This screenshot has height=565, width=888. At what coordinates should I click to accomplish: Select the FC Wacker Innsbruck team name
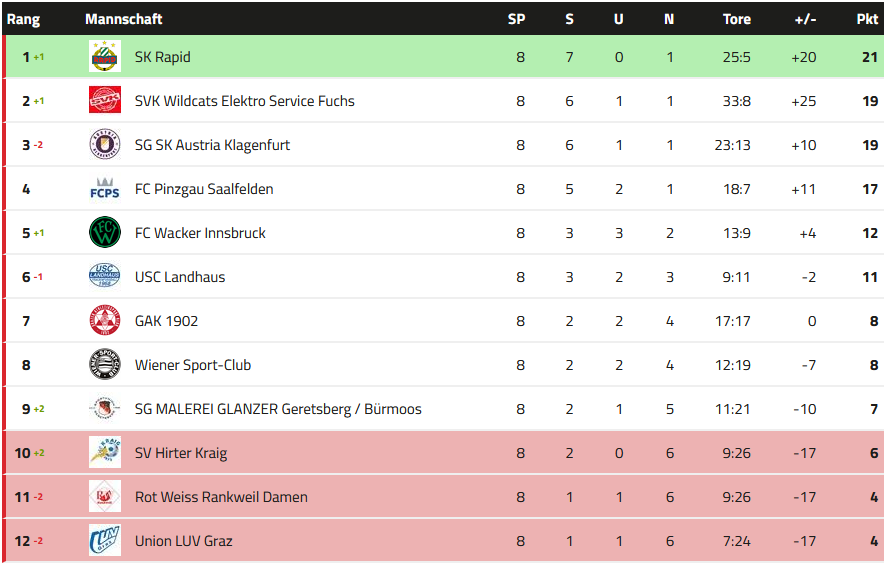pos(200,233)
